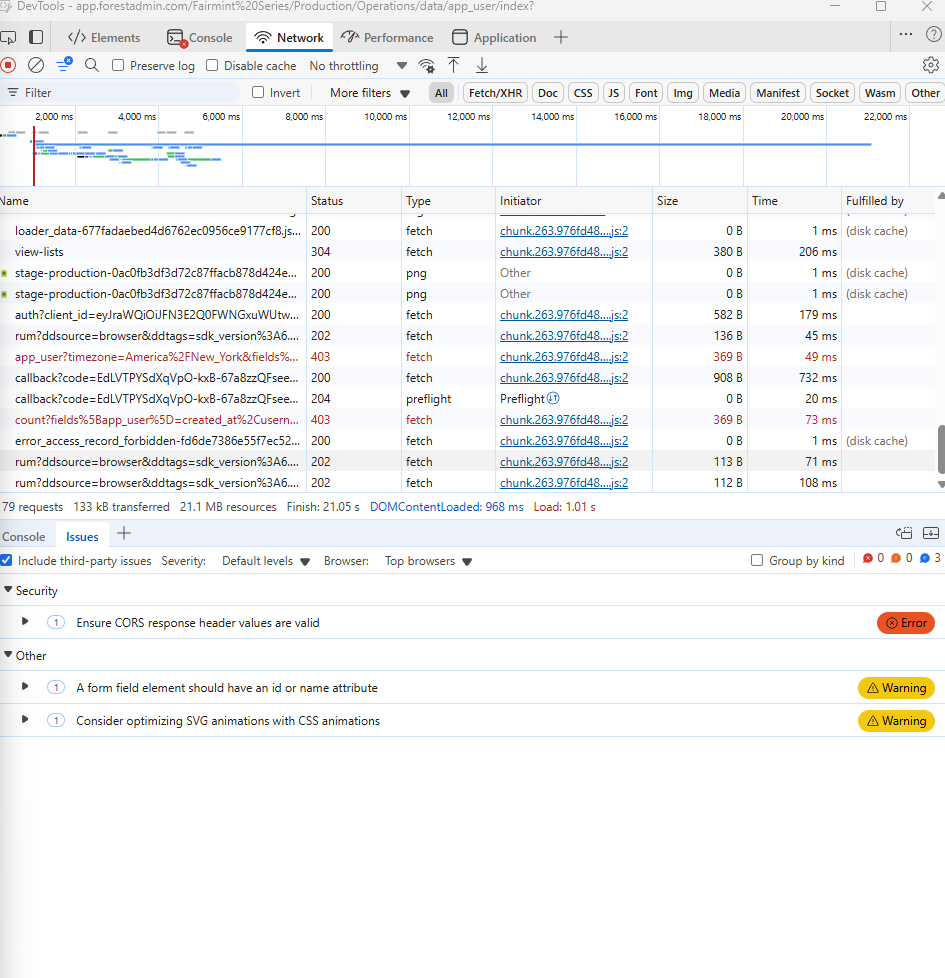Expand the form field id issue
Viewport: 945px width, 978px height.
[x=25, y=687]
